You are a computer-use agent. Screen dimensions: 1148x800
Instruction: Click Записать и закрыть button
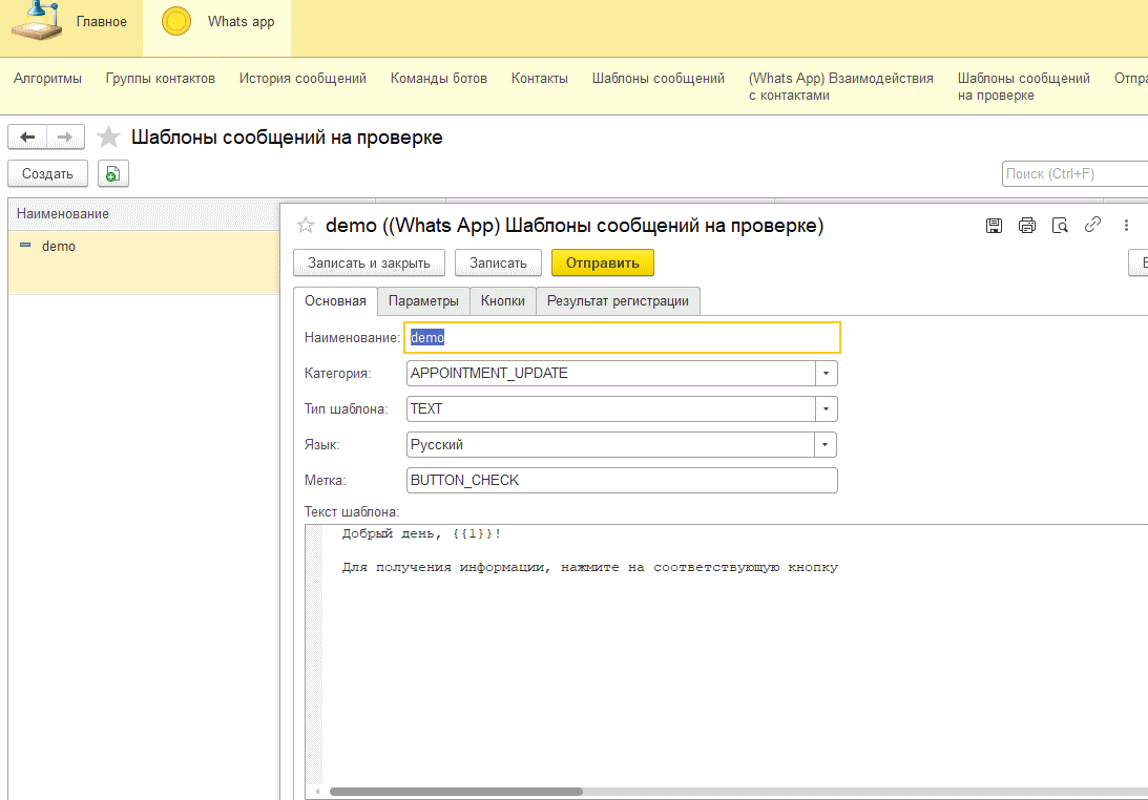369,263
